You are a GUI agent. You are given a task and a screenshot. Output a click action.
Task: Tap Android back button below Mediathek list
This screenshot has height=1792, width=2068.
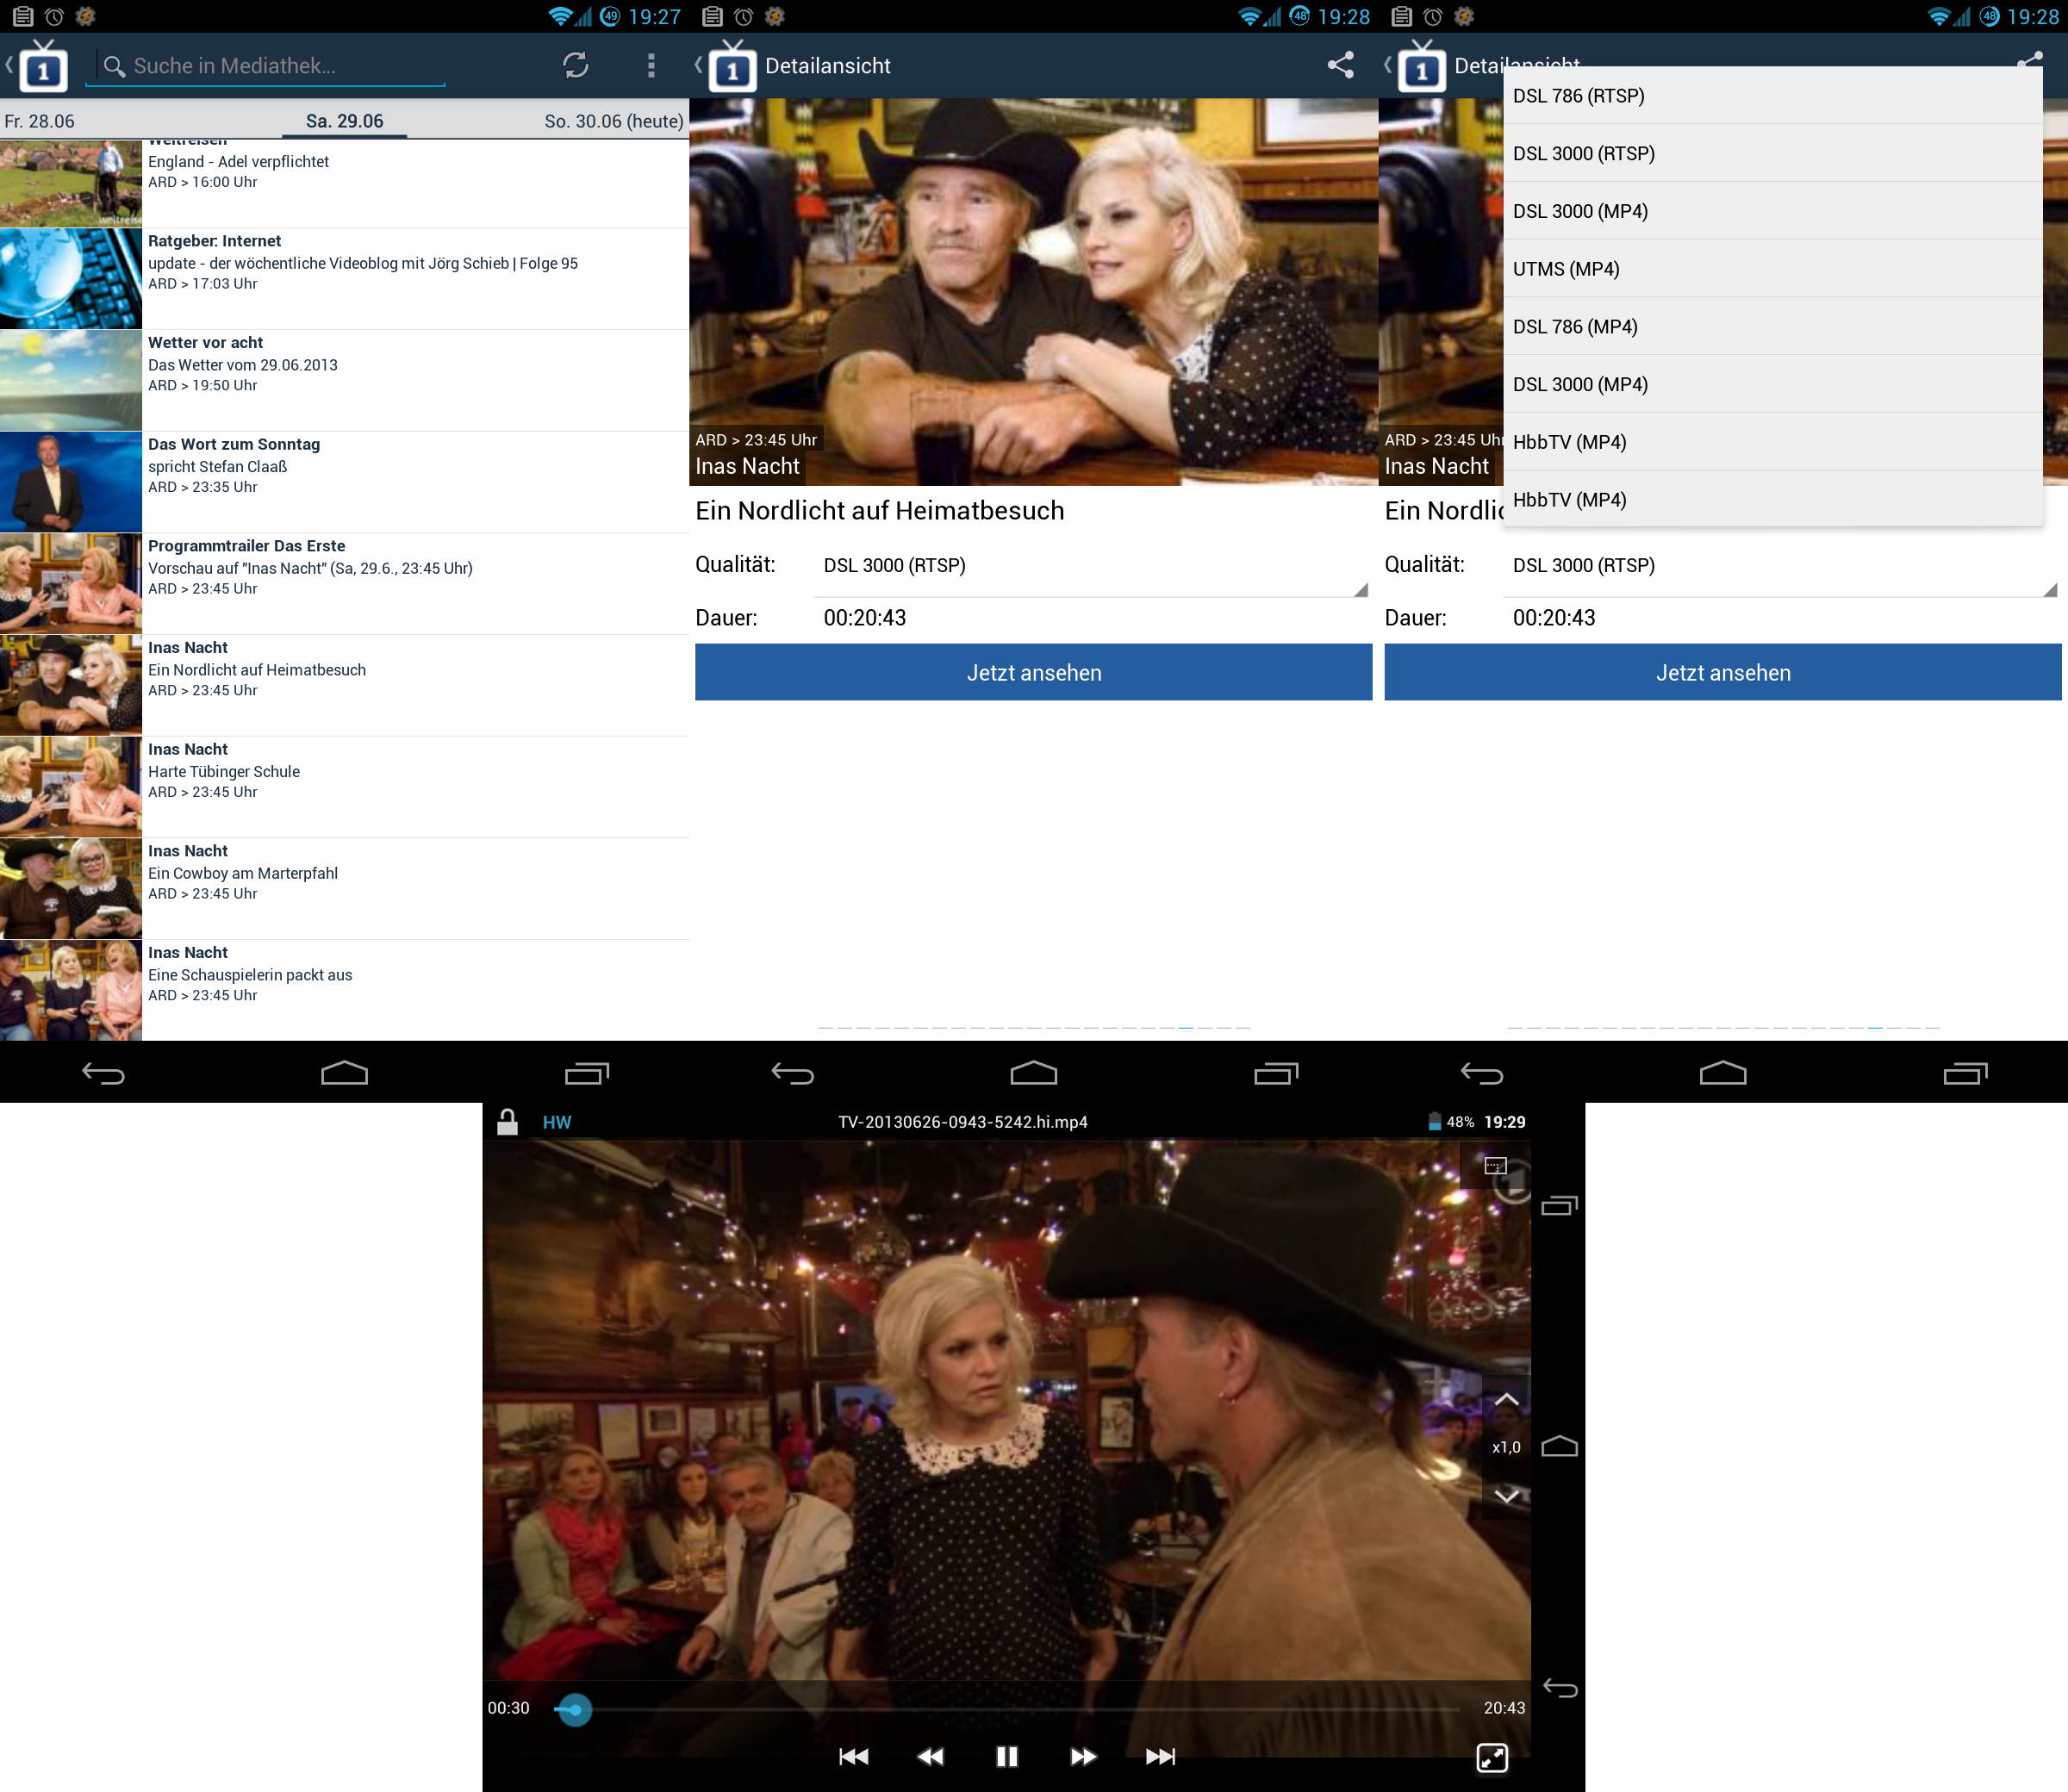[x=103, y=1073]
